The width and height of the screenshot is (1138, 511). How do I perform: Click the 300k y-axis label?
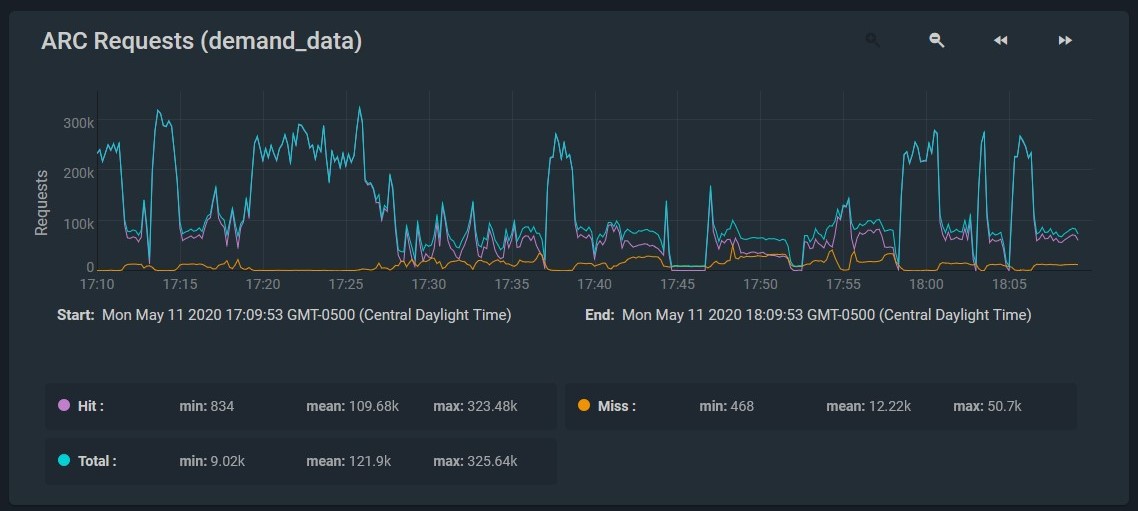(x=78, y=123)
